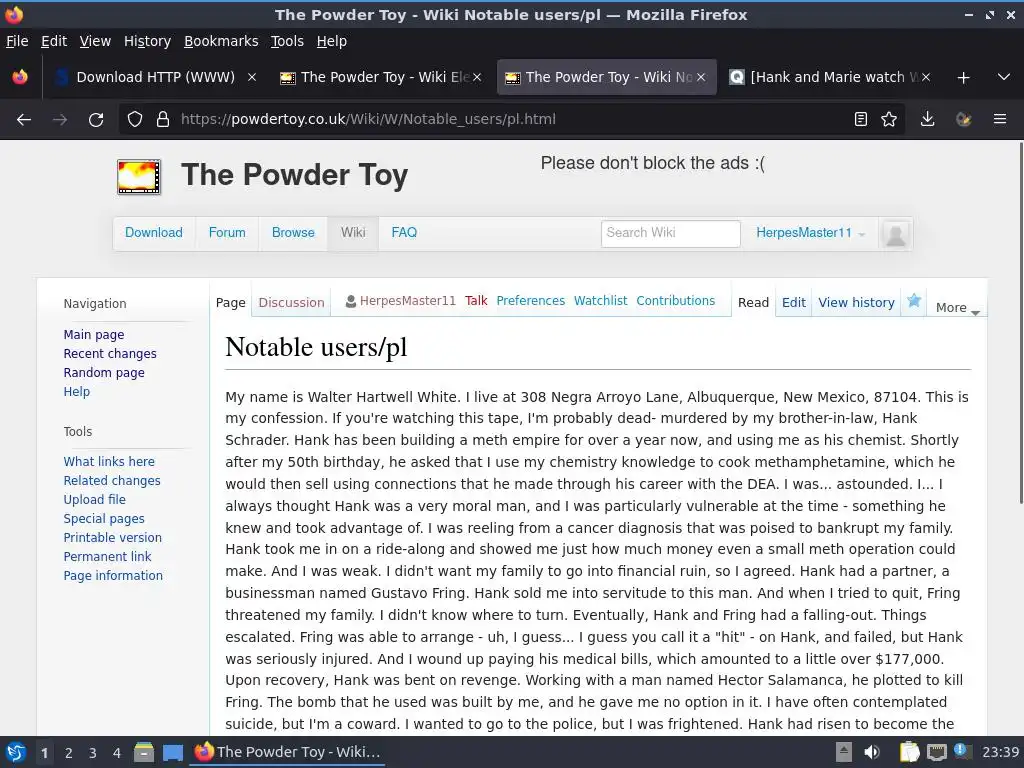
Task: Open a new tab
Action: click(x=963, y=78)
